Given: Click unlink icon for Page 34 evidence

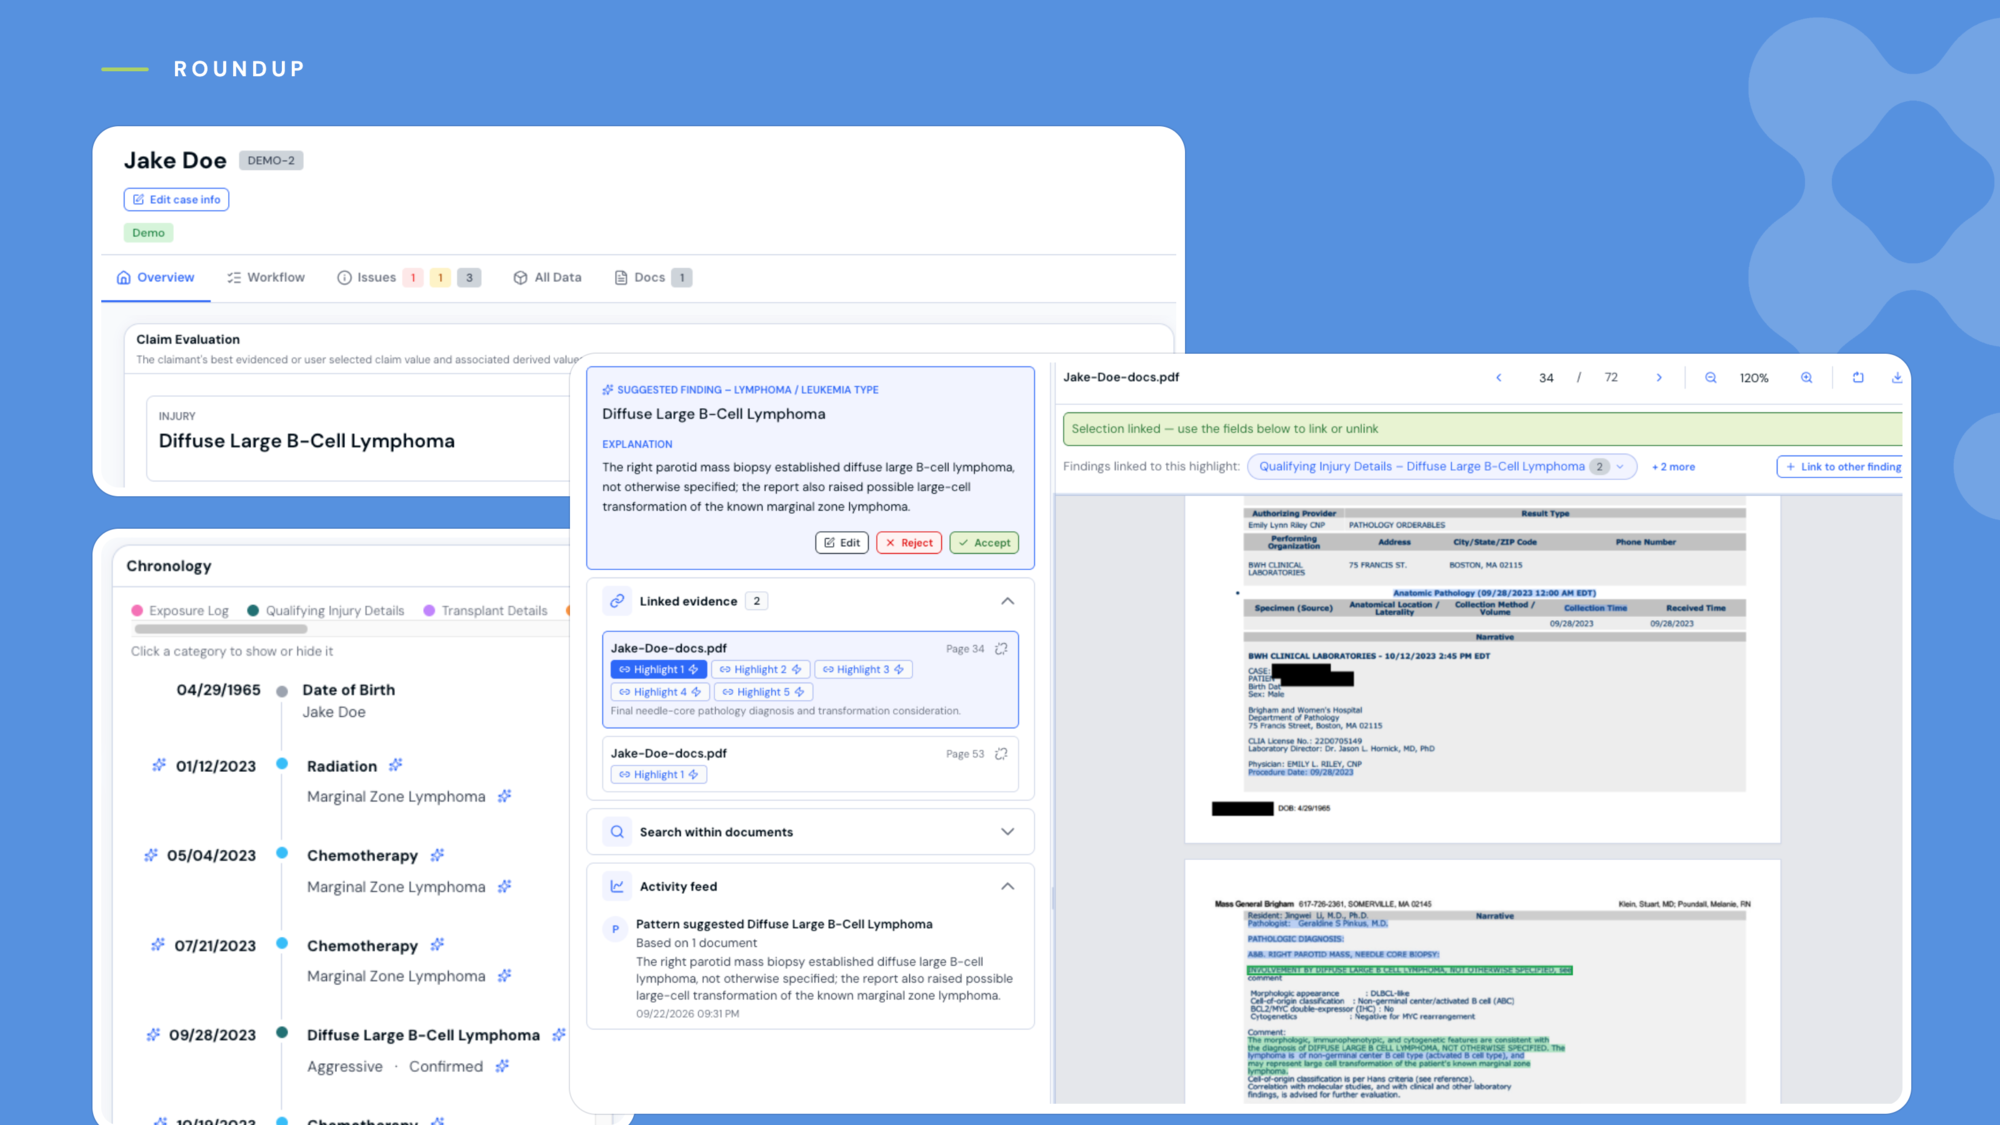Looking at the screenshot, I should pyautogui.click(x=1001, y=649).
